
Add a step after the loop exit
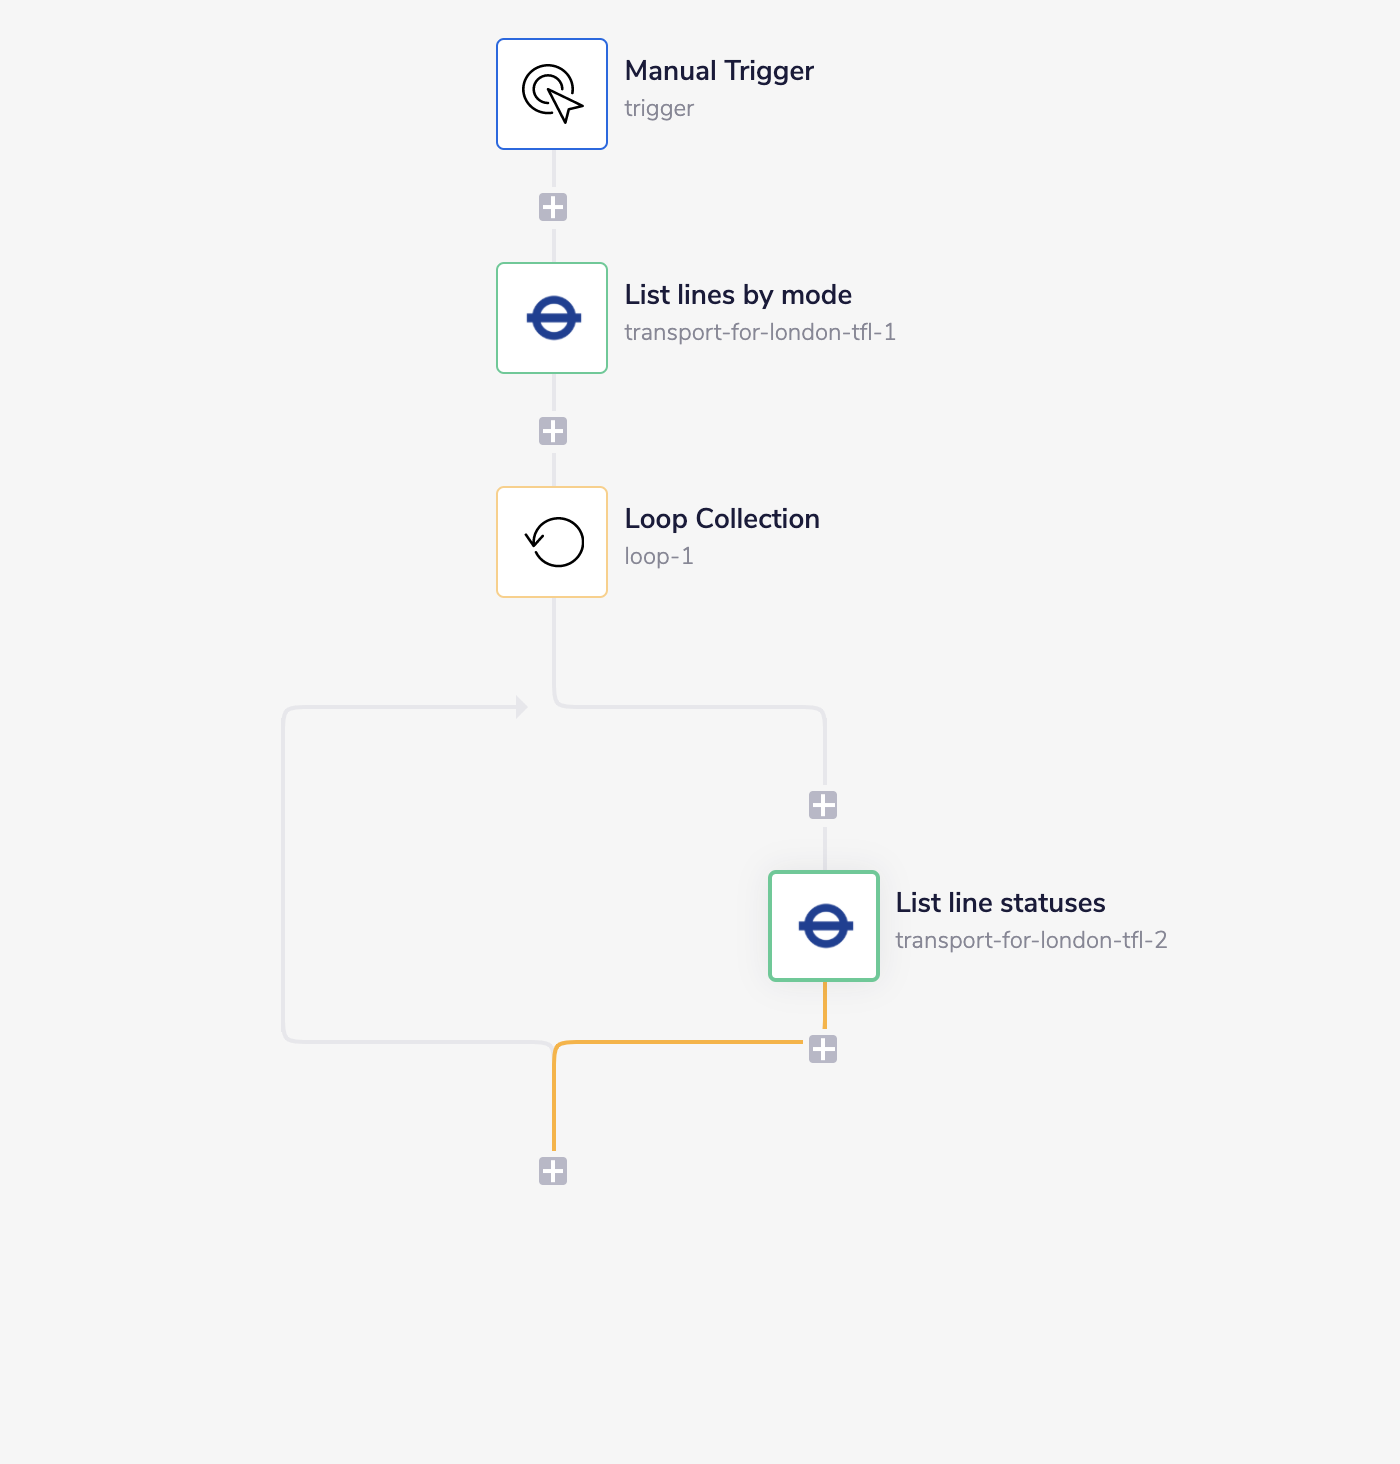[x=551, y=1170]
